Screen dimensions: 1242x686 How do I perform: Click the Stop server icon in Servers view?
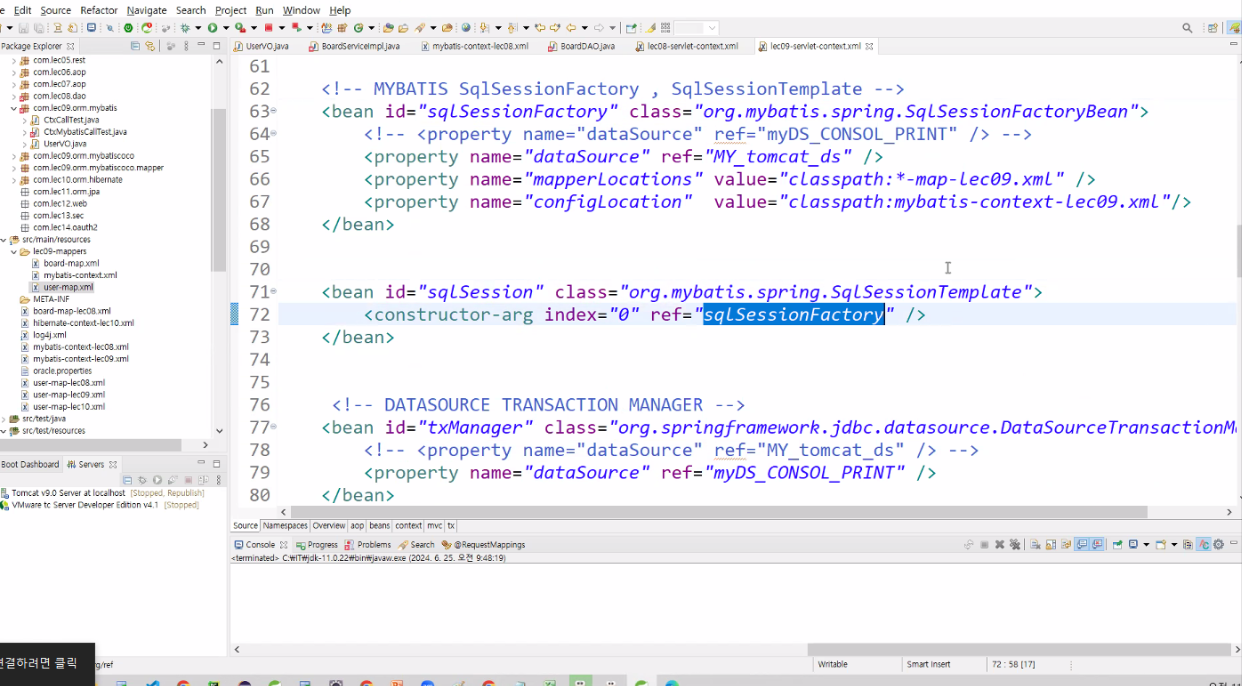(188, 480)
